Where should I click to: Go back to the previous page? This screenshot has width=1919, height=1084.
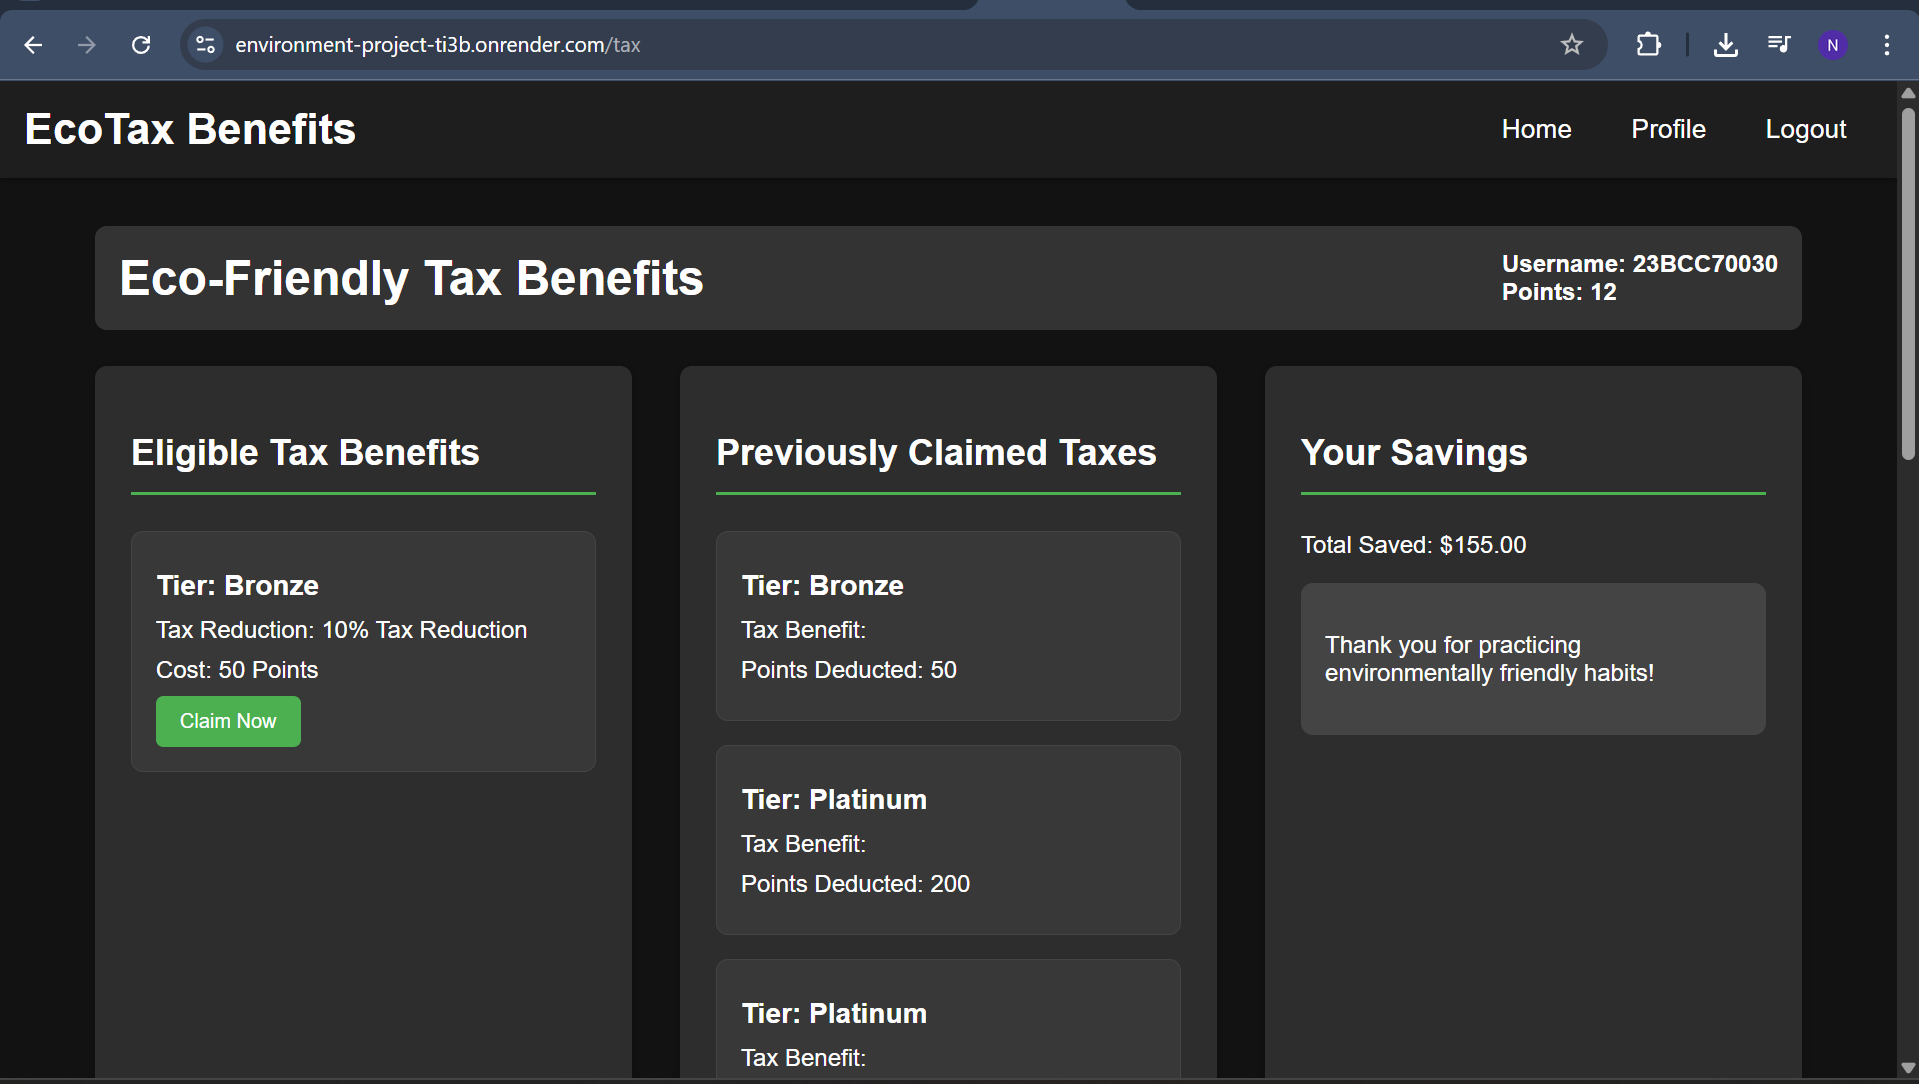point(33,45)
